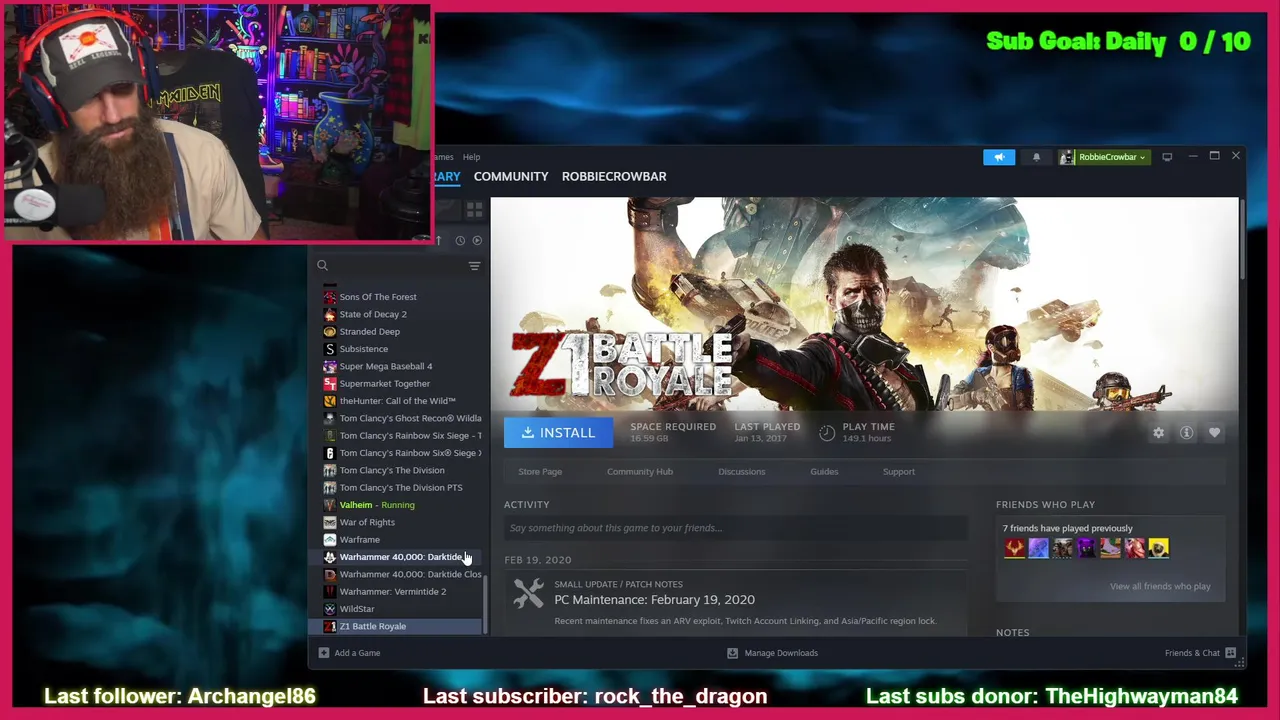Open the RobbieCrowbar account dropdown

coord(1104,157)
